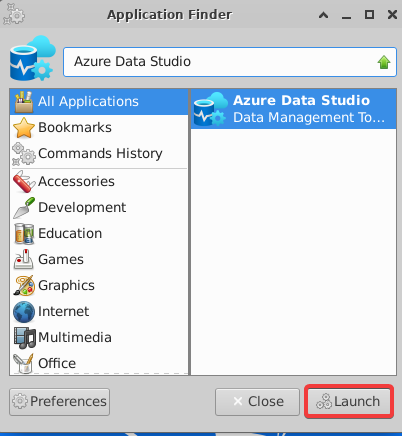Click the Education chemistry flask icon
Screen dimensions: 402x436
[x=24, y=234]
